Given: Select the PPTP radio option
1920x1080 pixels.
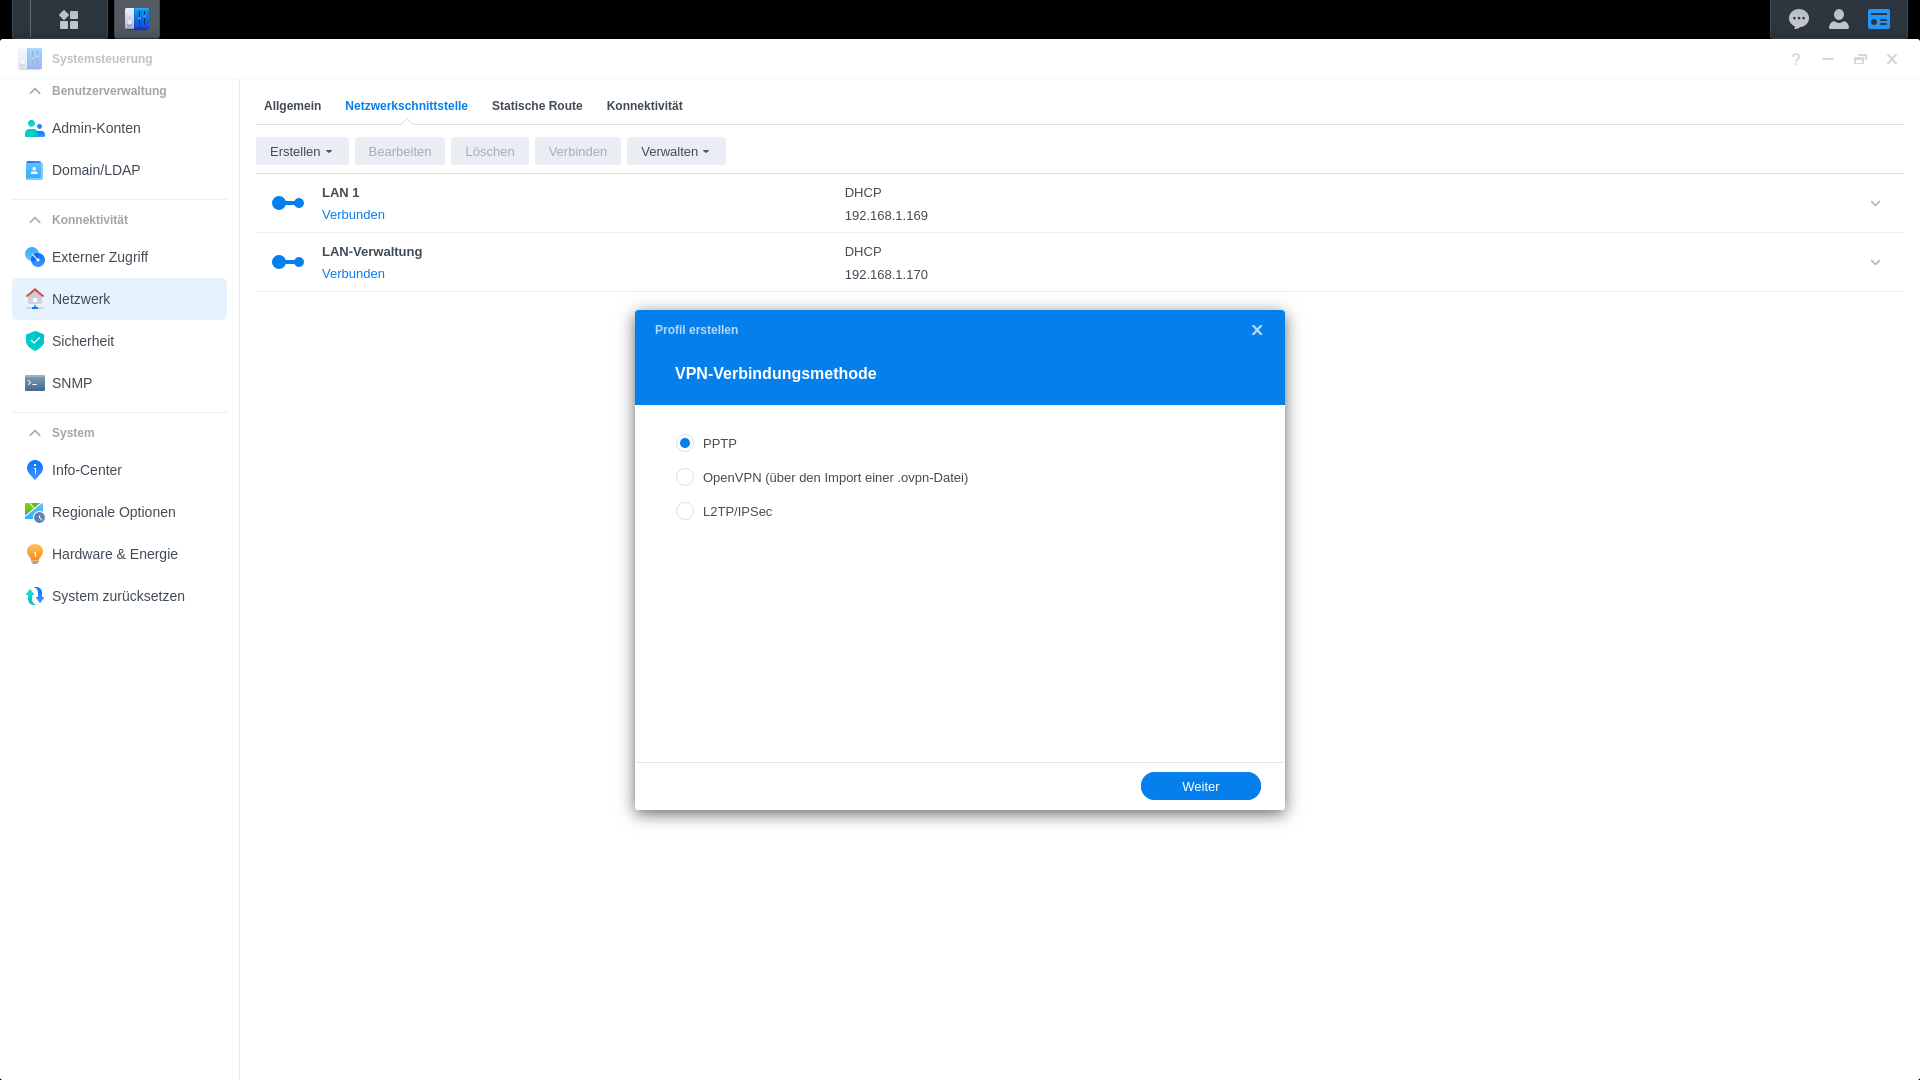Looking at the screenshot, I should pyautogui.click(x=685, y=443).
